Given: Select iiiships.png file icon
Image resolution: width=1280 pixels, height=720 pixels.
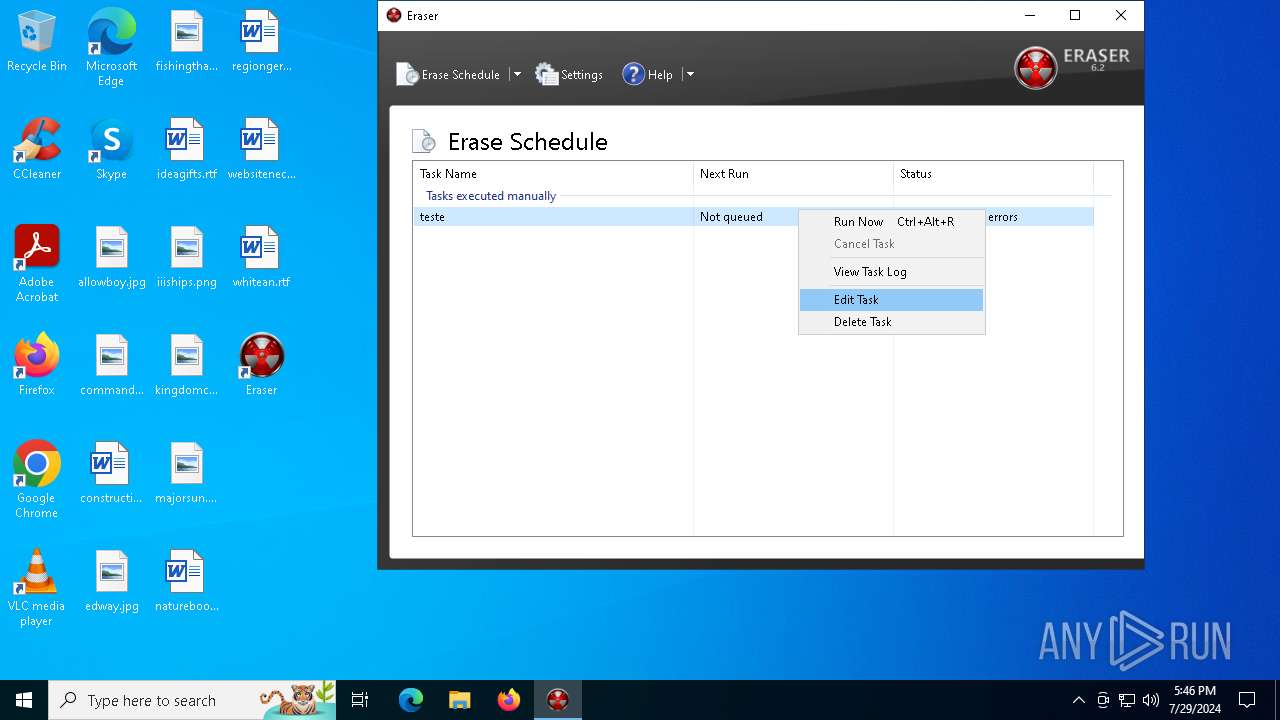Looking at the screenshot, I should click(187, 258).
